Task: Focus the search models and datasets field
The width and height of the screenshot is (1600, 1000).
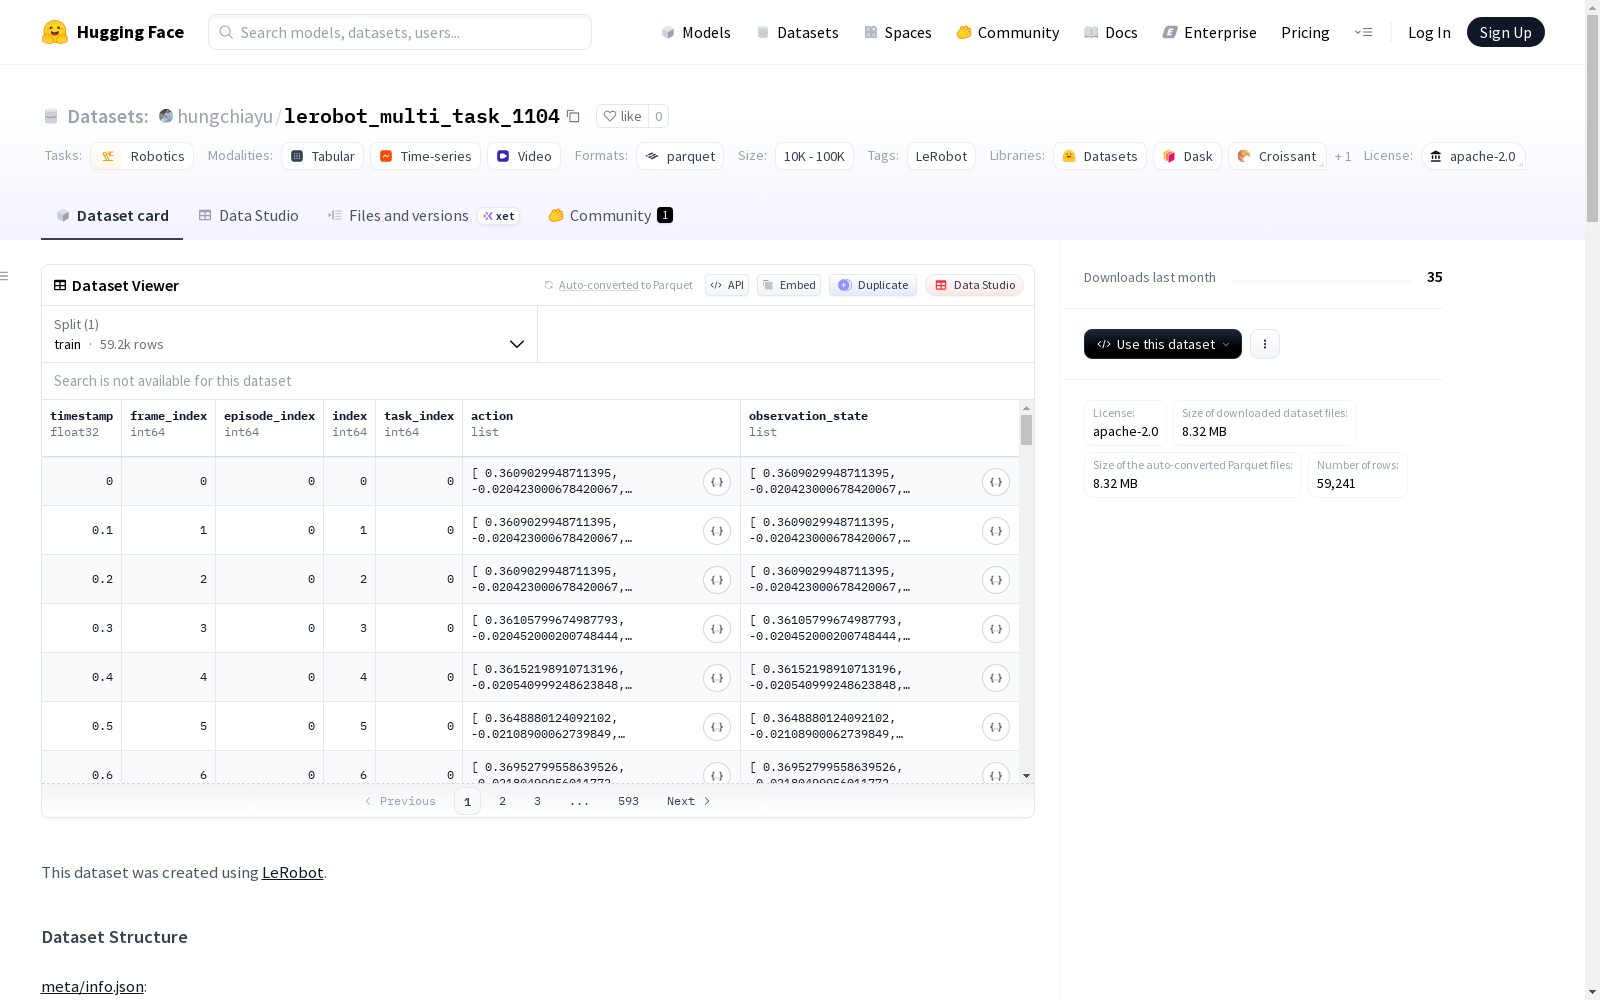Action: click(400, 32)
